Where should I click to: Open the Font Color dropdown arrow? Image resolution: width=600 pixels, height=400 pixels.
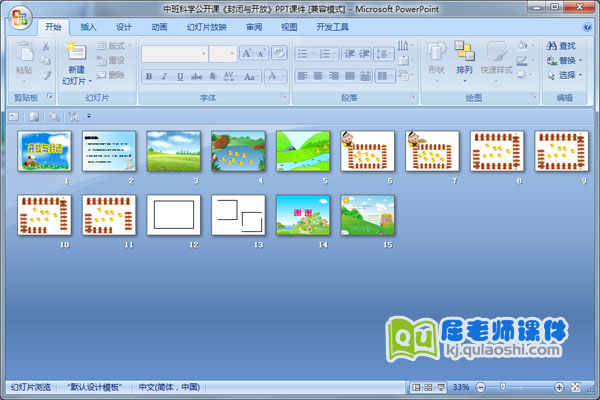click(283, 76)
